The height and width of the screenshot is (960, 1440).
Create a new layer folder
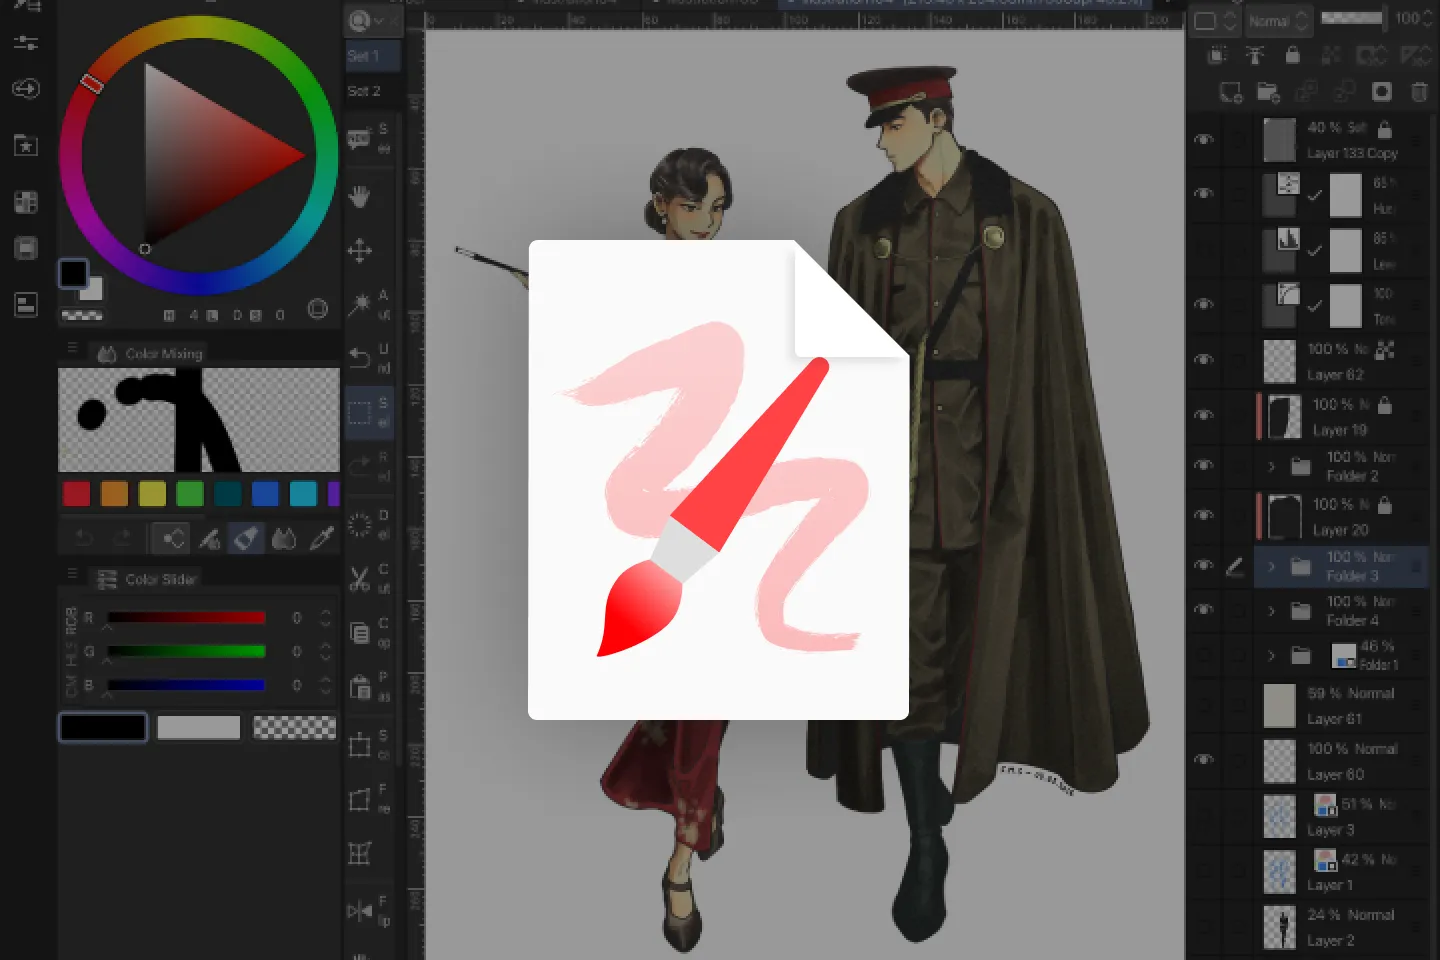tap(1268, 92)
